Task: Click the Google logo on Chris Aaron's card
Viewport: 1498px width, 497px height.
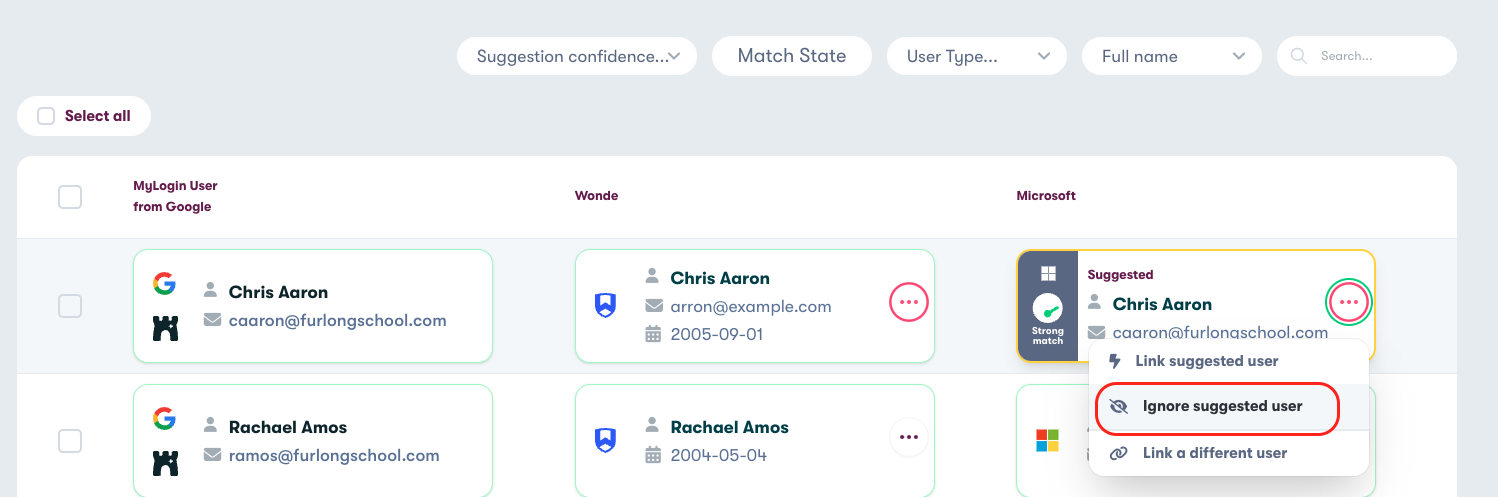Action: (164, 284)
